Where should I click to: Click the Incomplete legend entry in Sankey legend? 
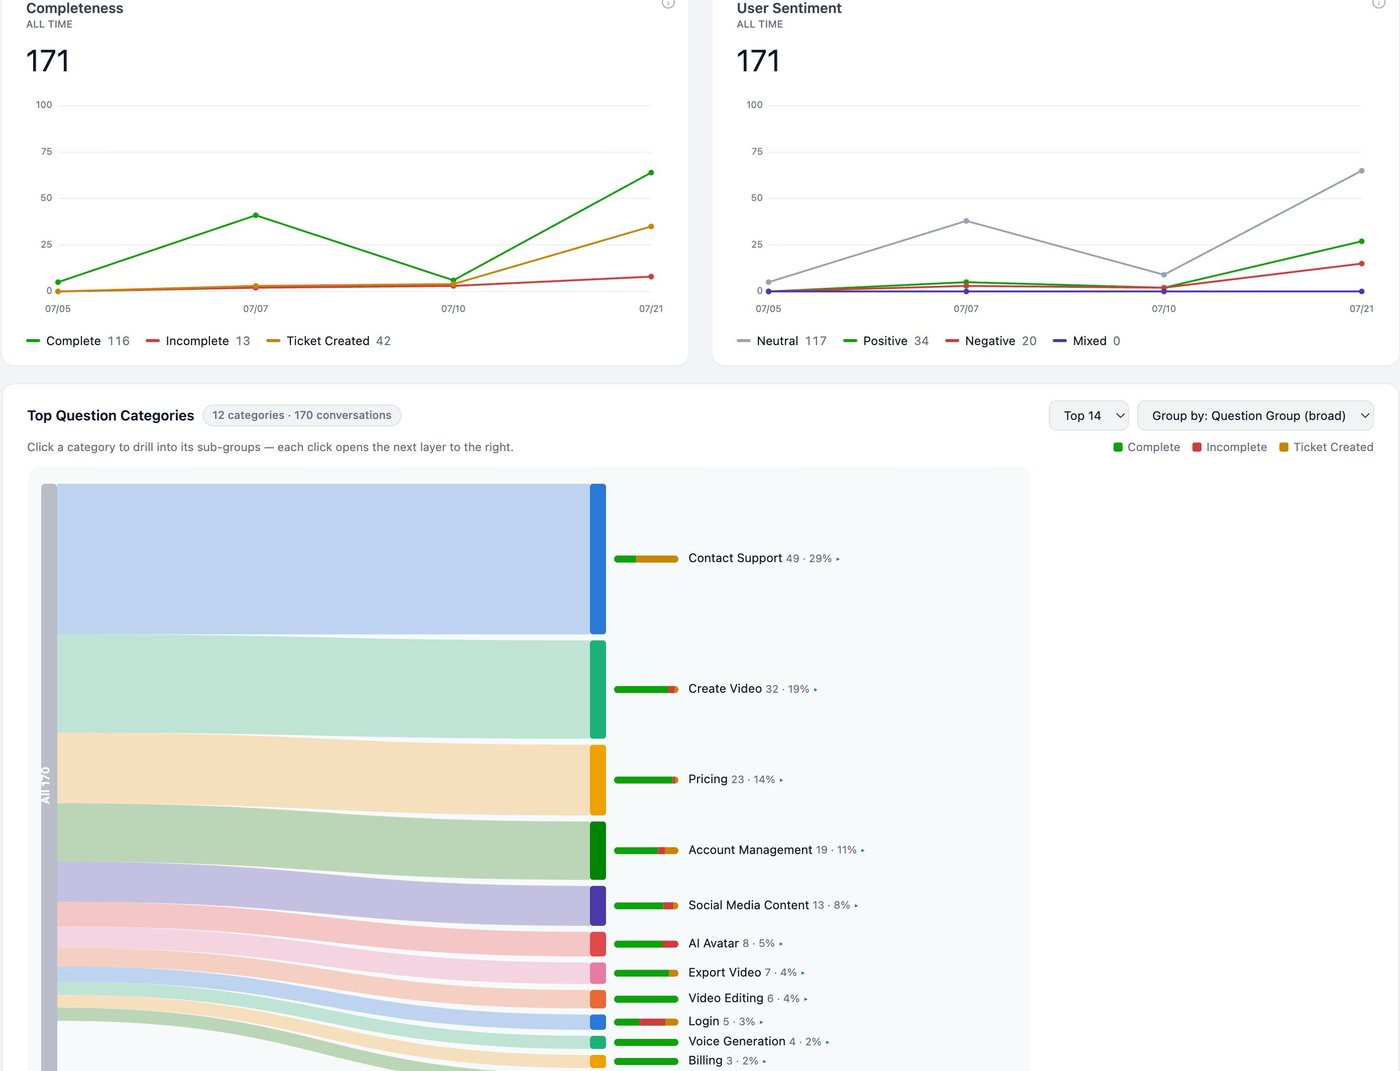click(x=1229, y=447)
